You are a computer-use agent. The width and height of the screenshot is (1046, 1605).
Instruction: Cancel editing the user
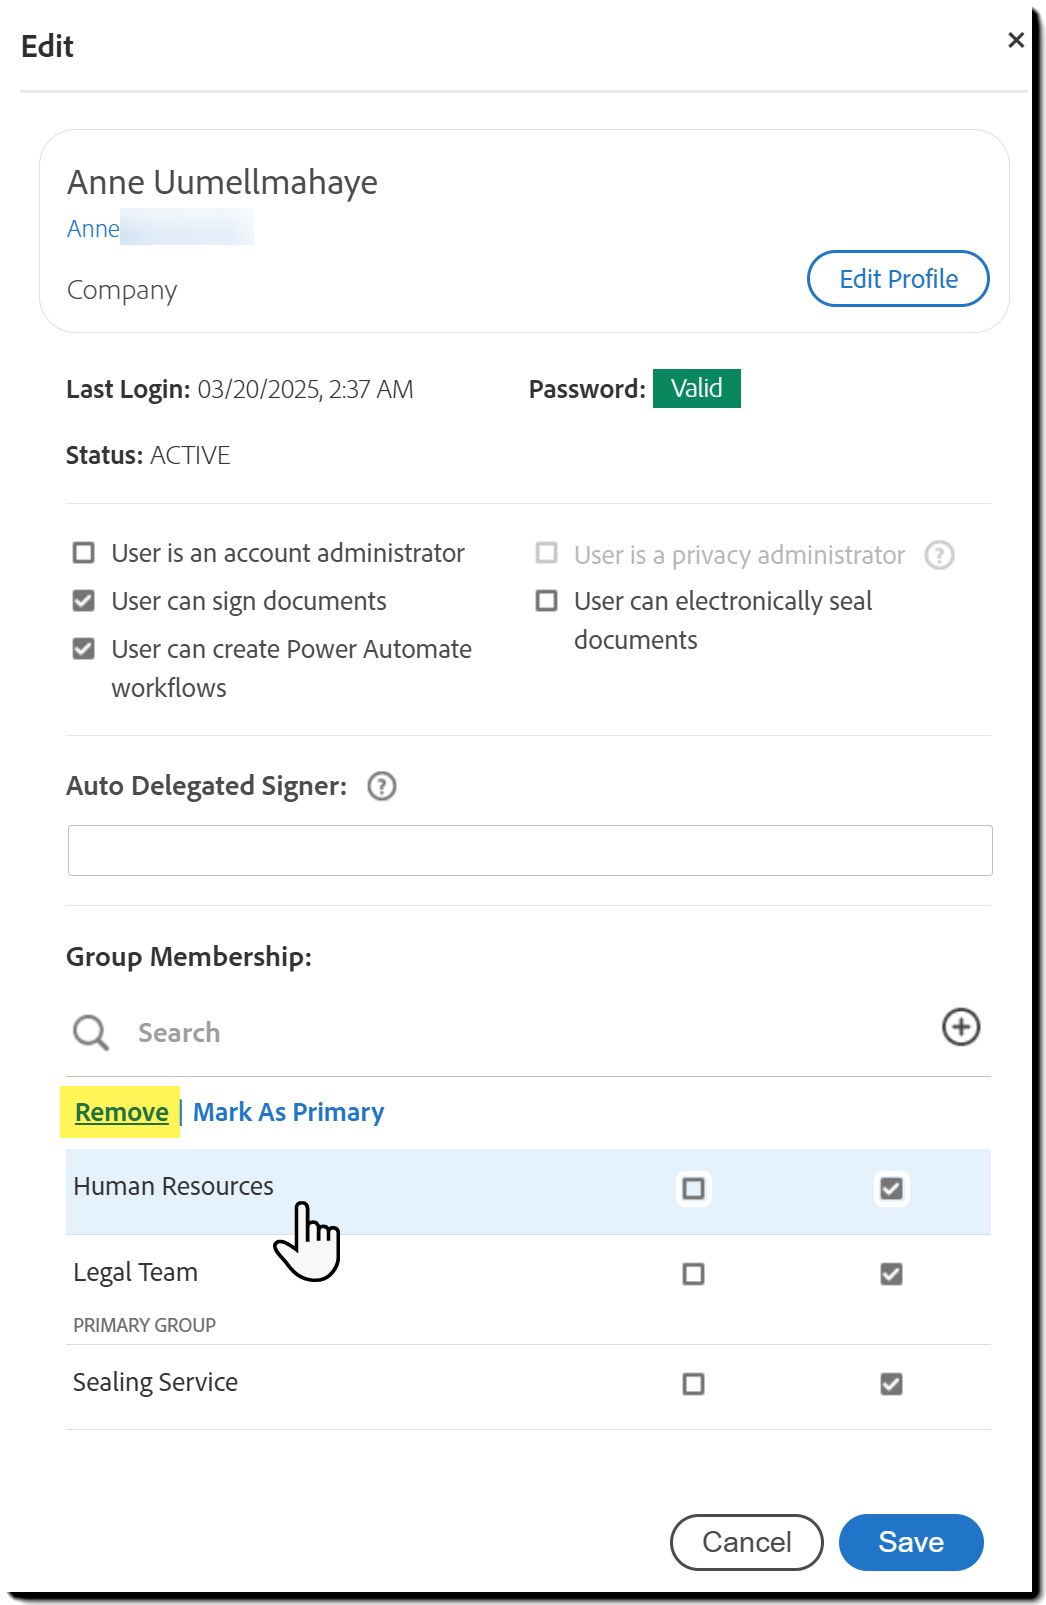pyautogui.click(x=746, y=1542)
